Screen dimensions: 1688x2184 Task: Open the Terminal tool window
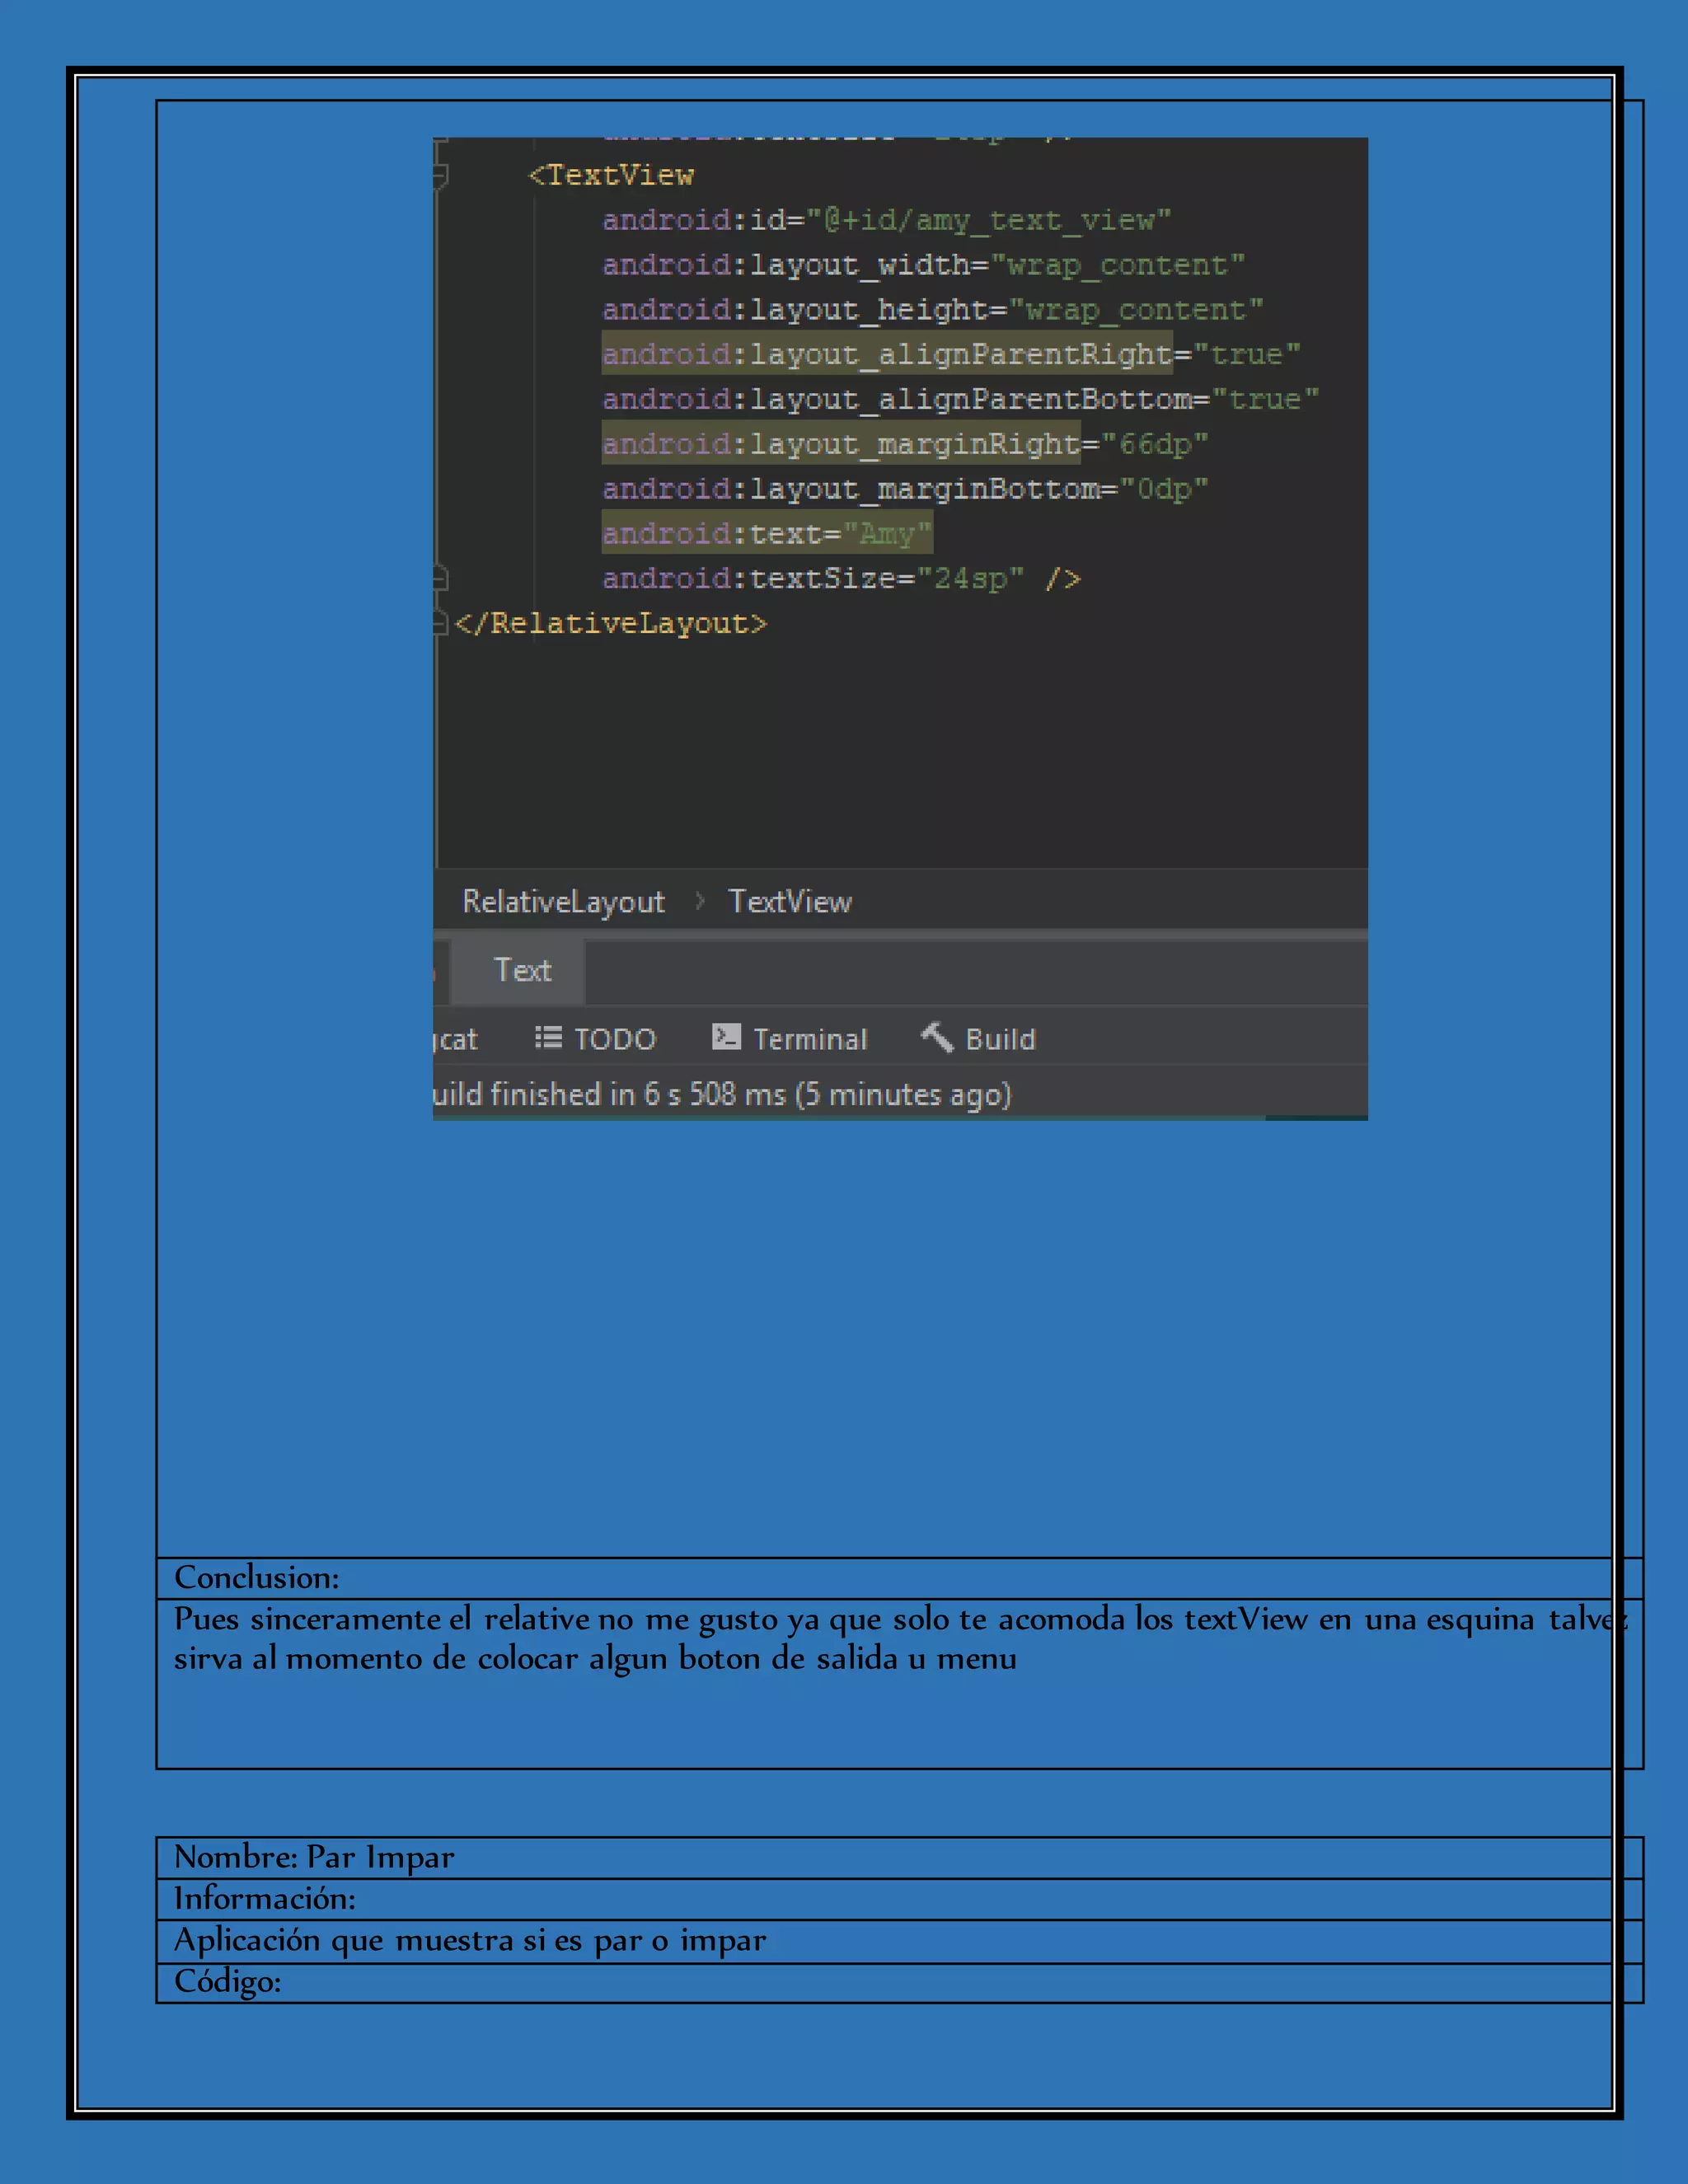789,1038
